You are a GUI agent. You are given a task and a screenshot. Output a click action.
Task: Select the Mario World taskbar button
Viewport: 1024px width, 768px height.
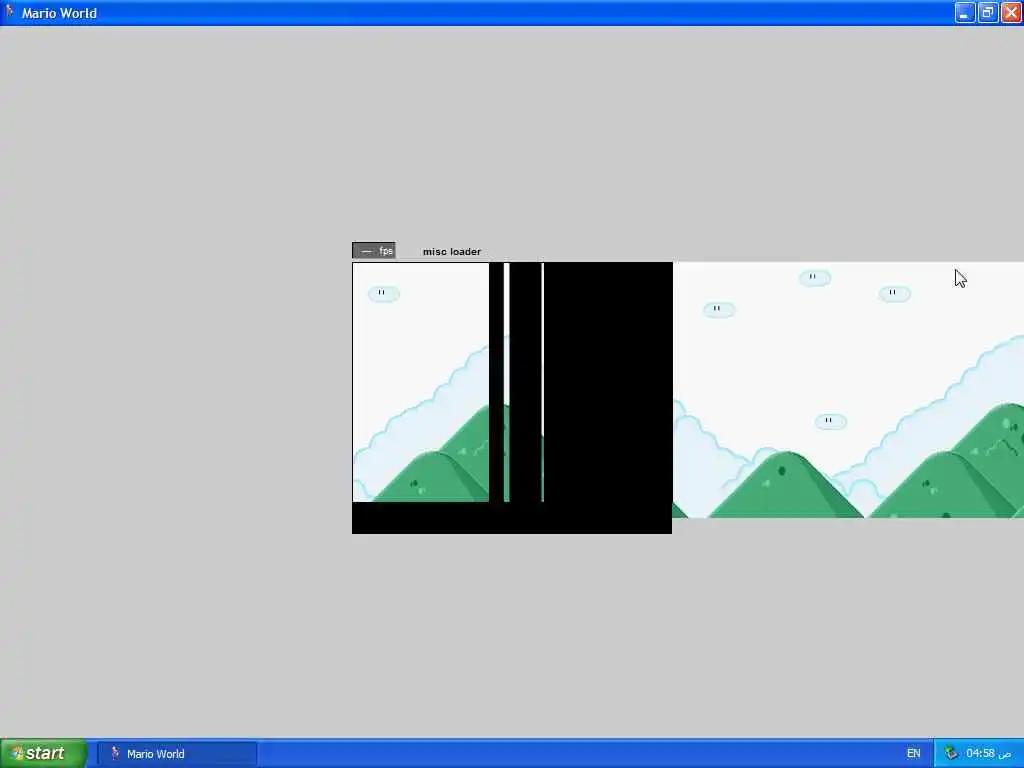177,754
